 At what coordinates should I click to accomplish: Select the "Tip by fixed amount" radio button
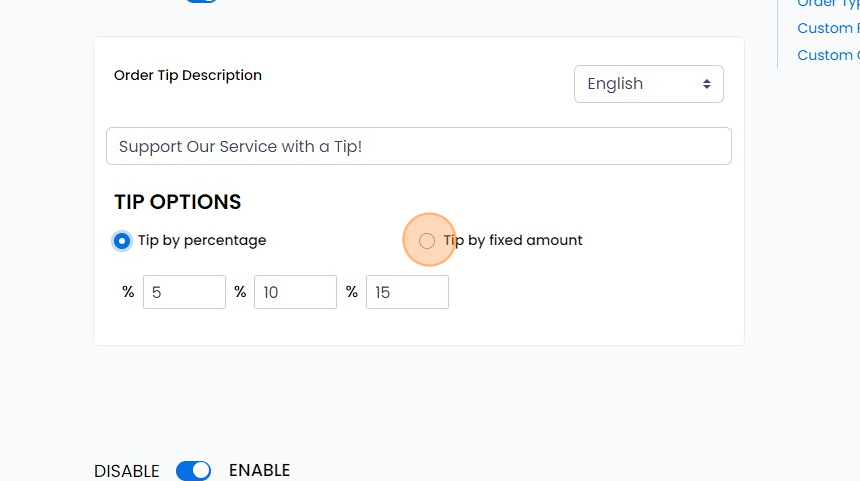pos(427,241)
